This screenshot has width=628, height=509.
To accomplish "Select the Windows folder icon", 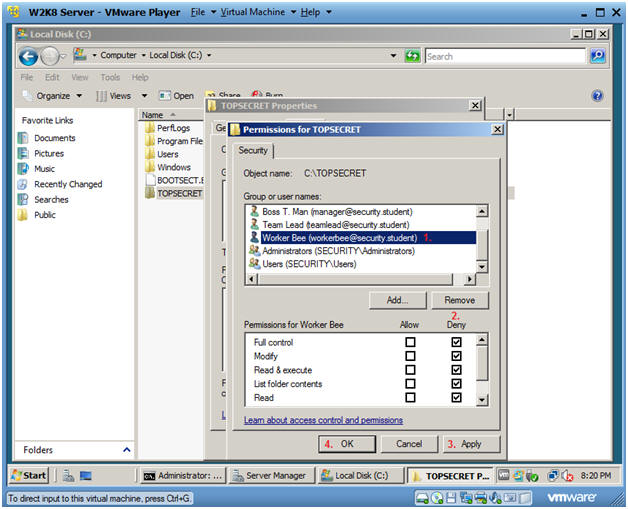I will (x=150, y=167).
